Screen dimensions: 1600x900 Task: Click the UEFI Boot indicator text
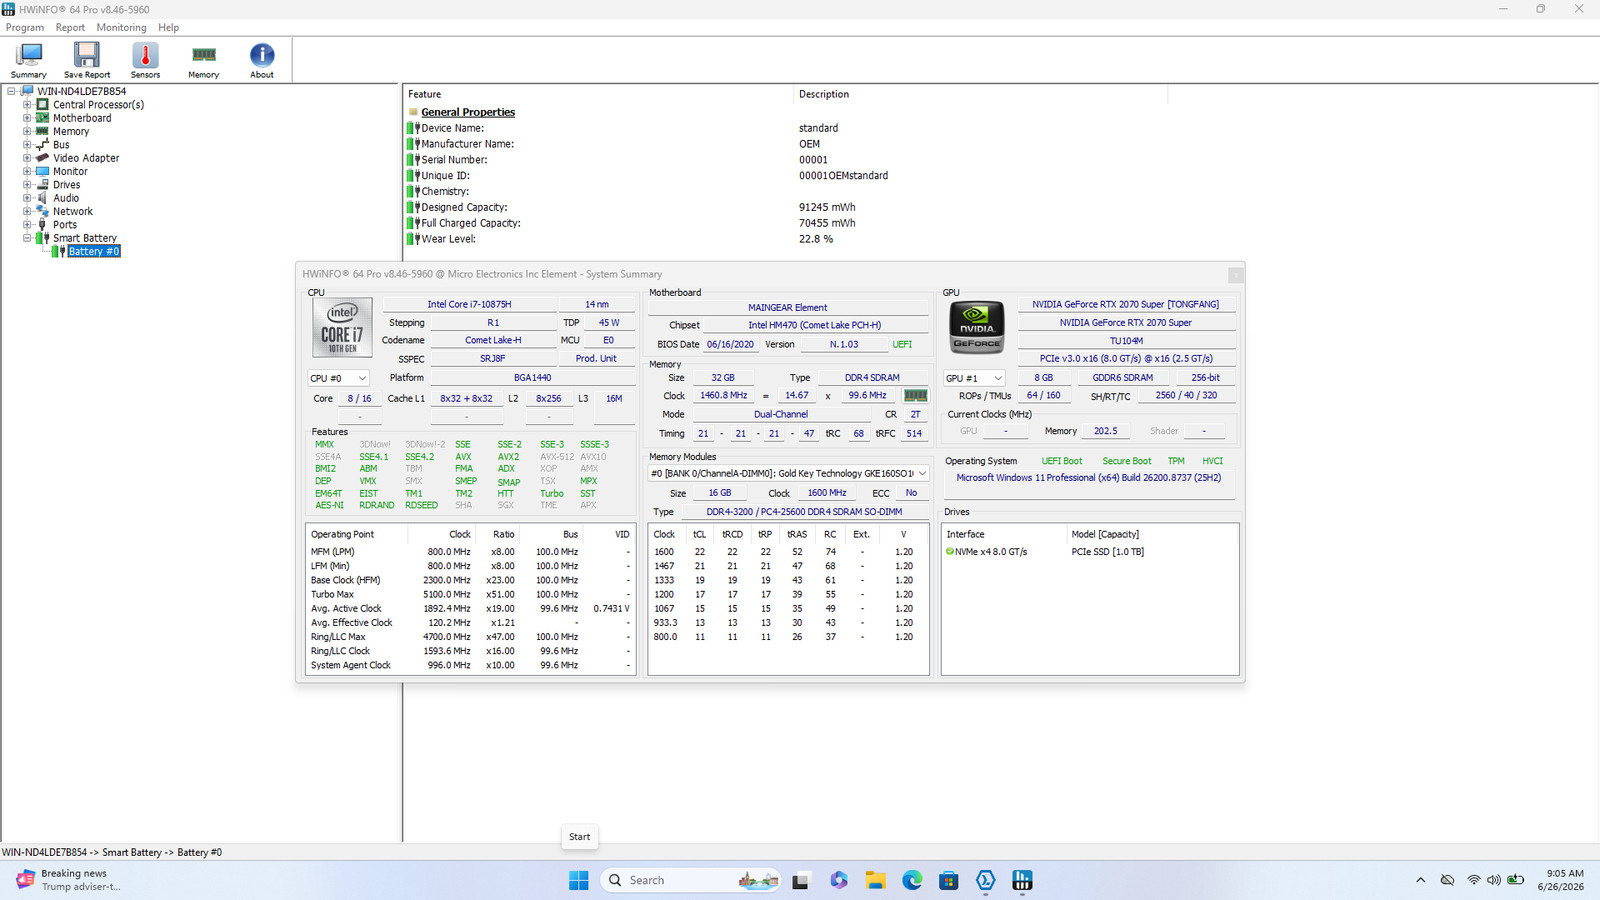[1062, 461]
